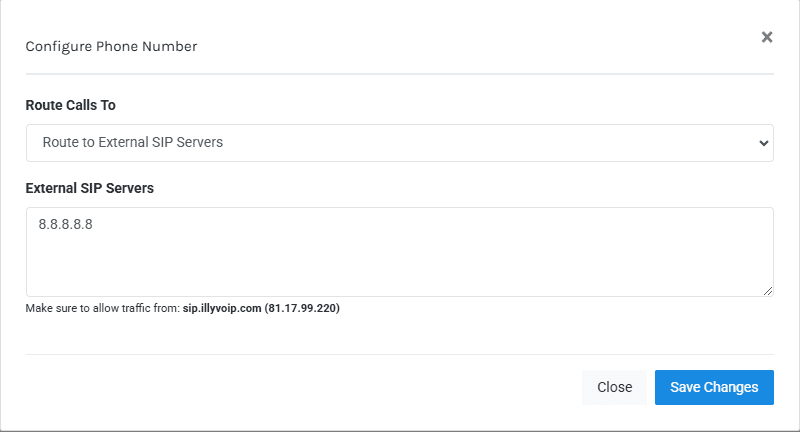Grab the text area resize handle

(x=768, y=291)
